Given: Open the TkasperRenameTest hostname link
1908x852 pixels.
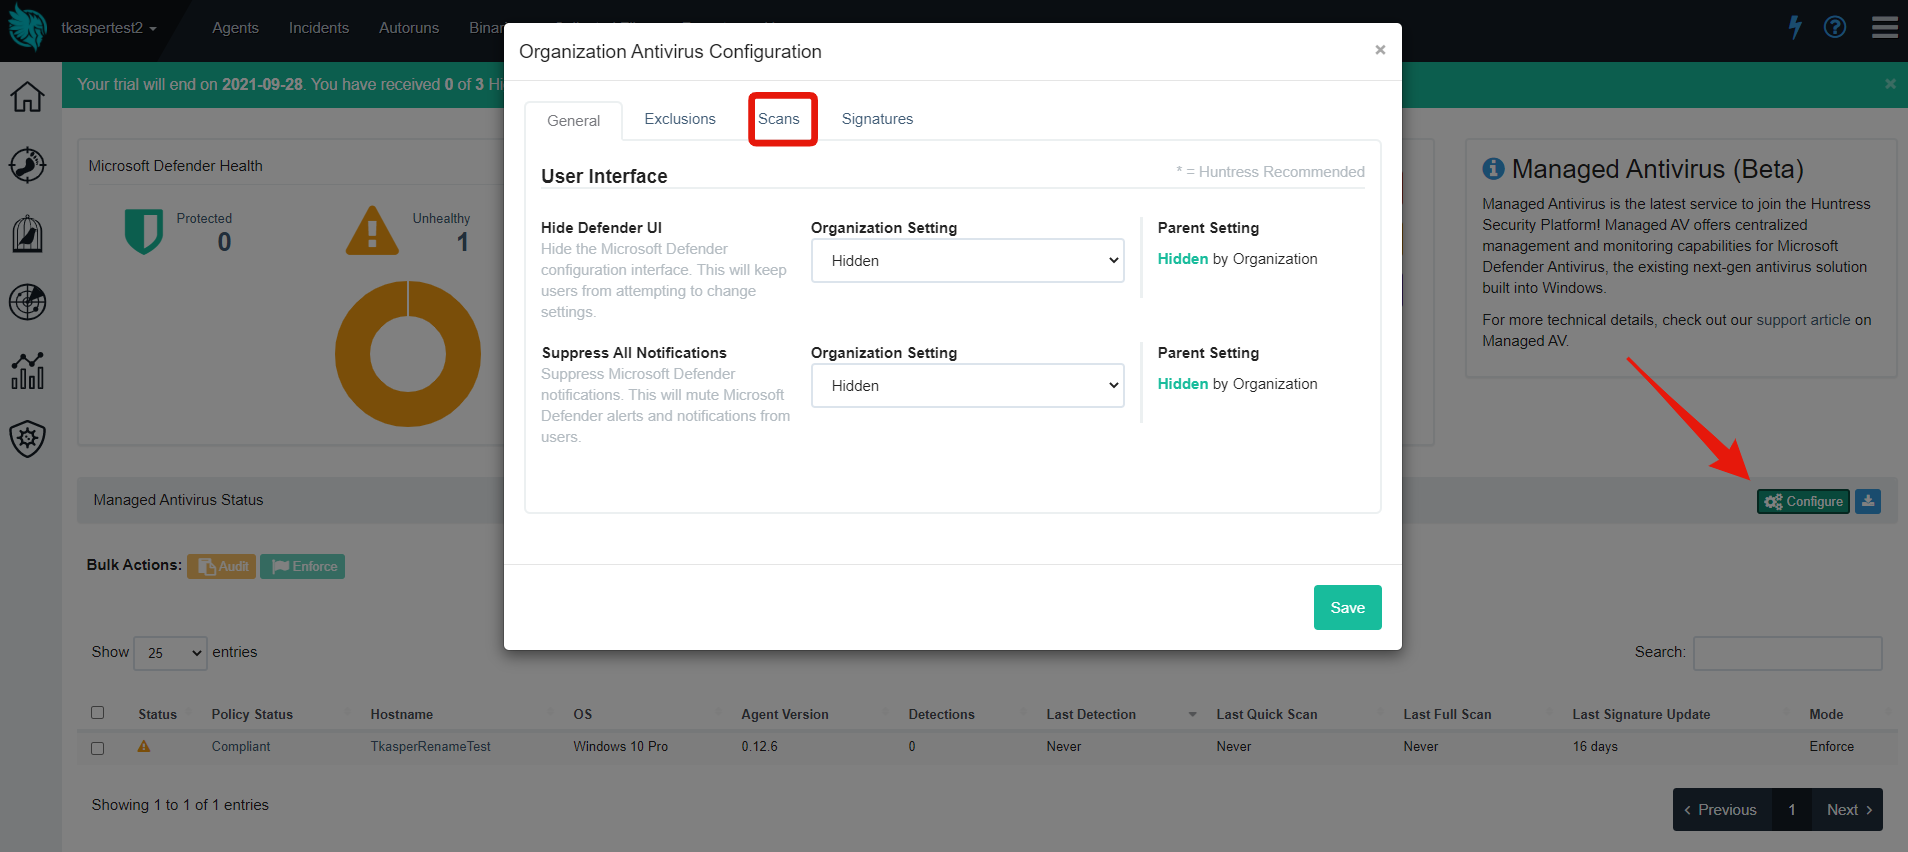Looking at the screenshot, I should pos(430,747).
